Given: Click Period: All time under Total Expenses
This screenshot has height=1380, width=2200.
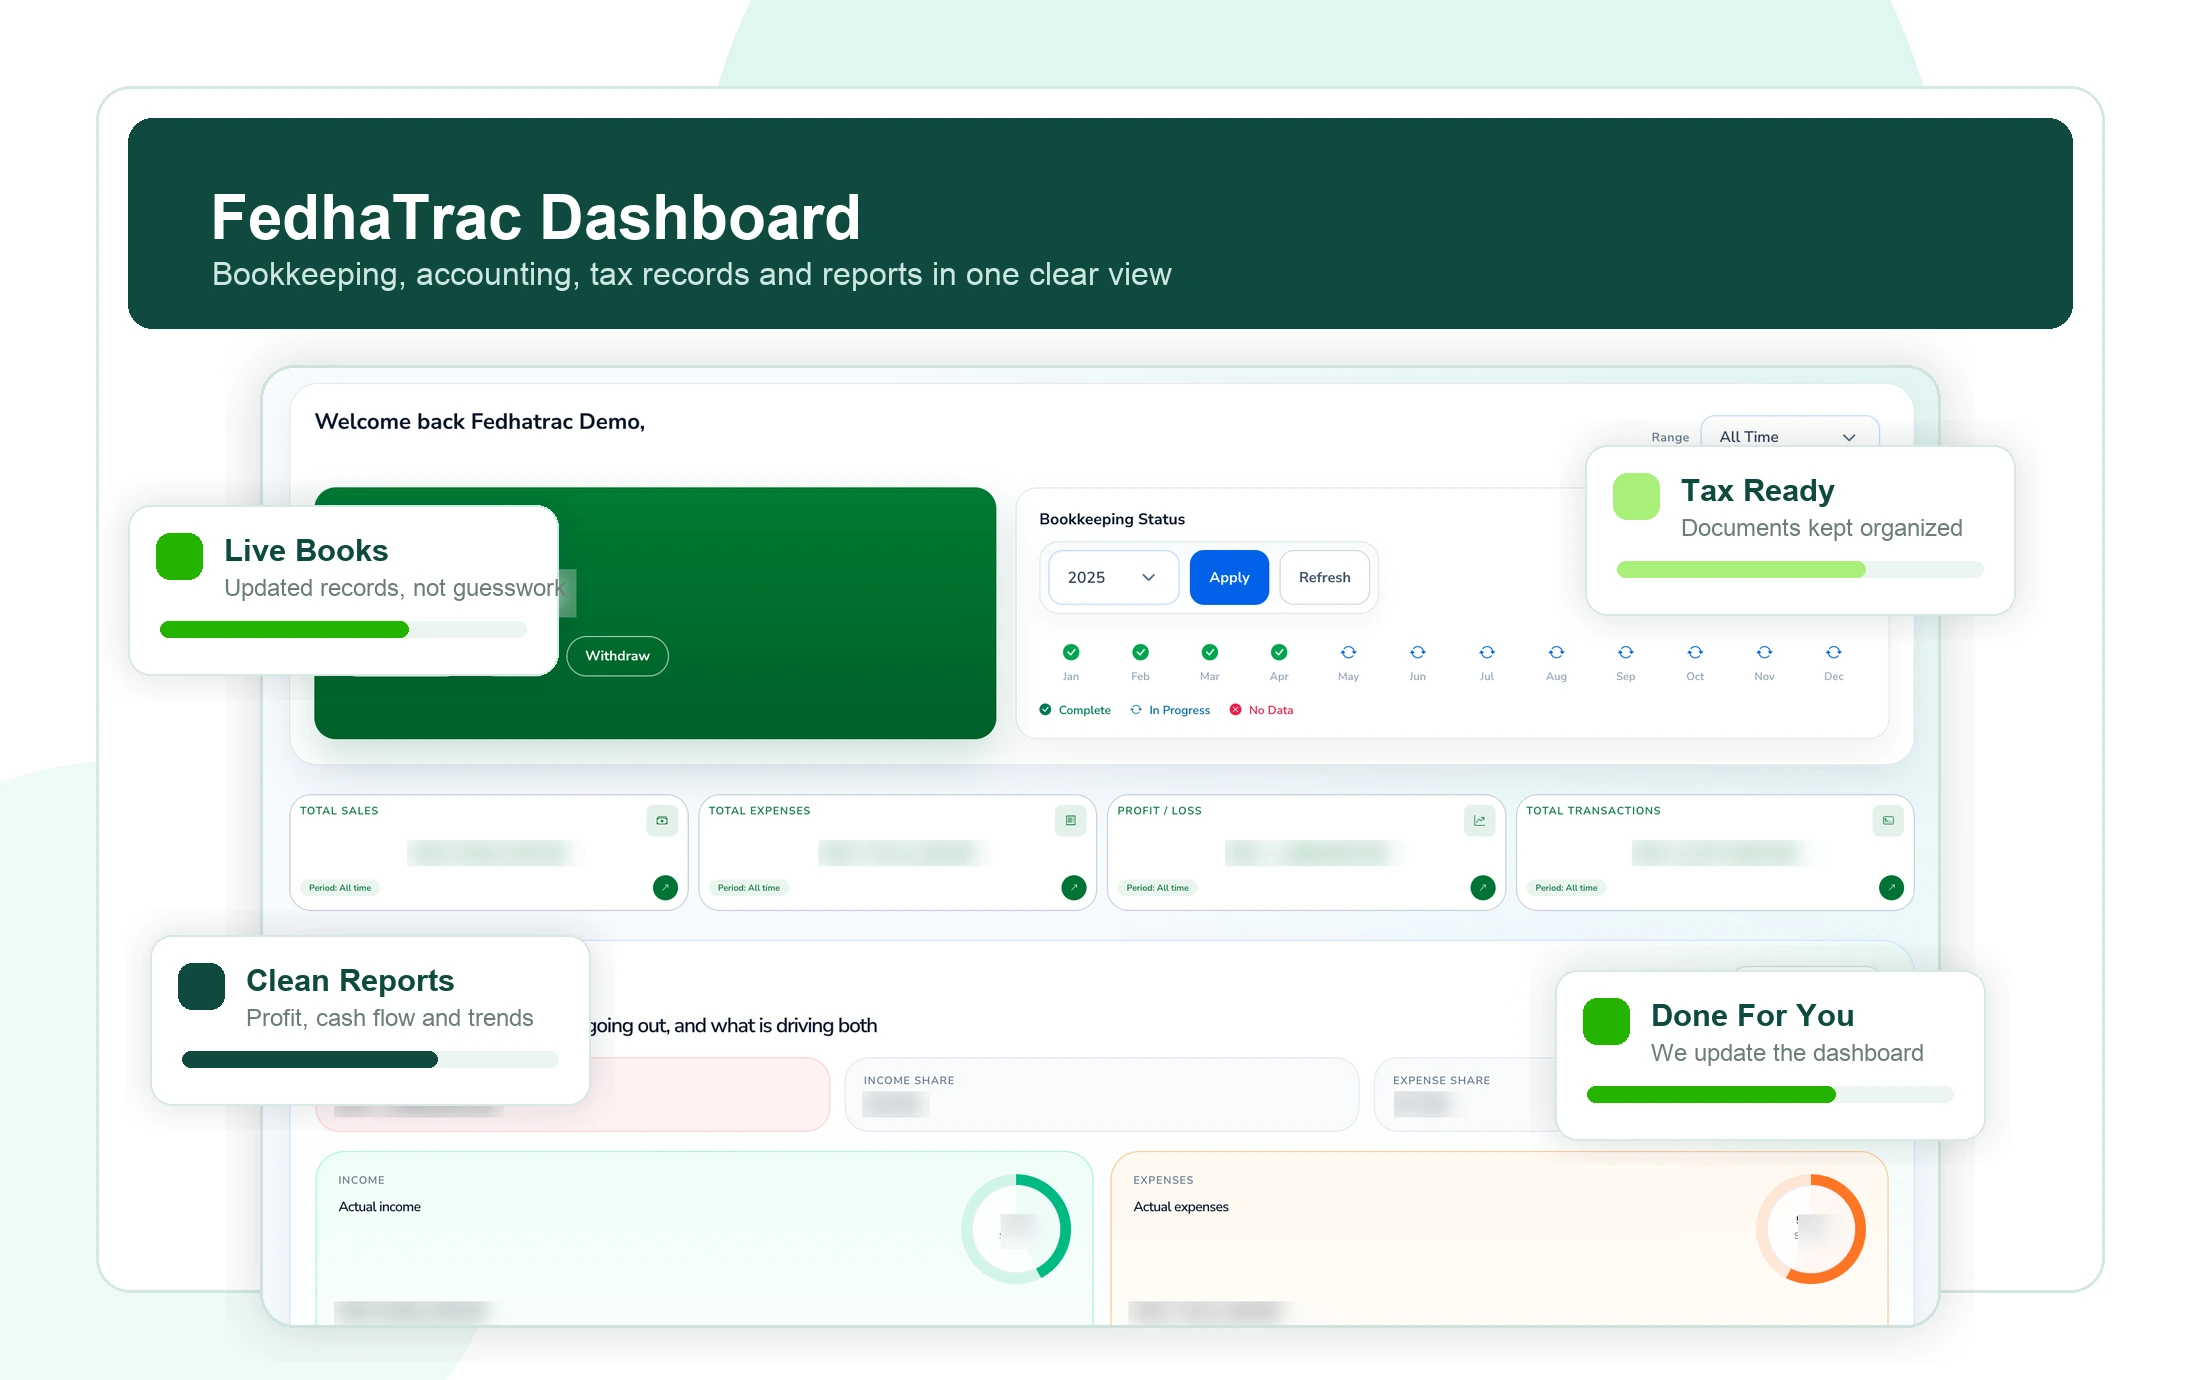Looking at the screenshot, I should 749,888.
